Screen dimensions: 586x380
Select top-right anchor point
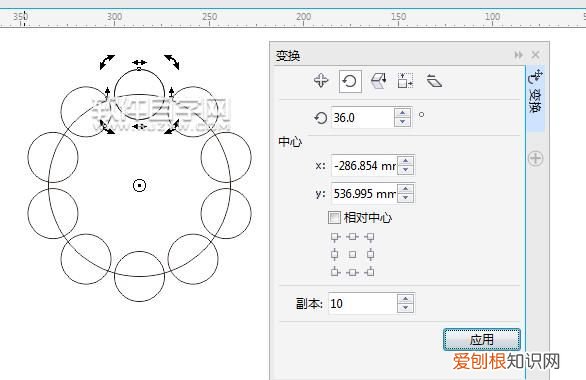(370, 237)
